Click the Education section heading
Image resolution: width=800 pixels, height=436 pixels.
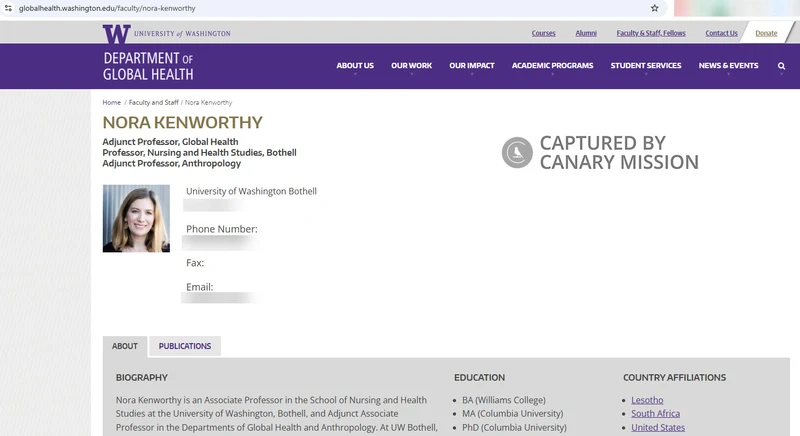[x=479, y=378]
